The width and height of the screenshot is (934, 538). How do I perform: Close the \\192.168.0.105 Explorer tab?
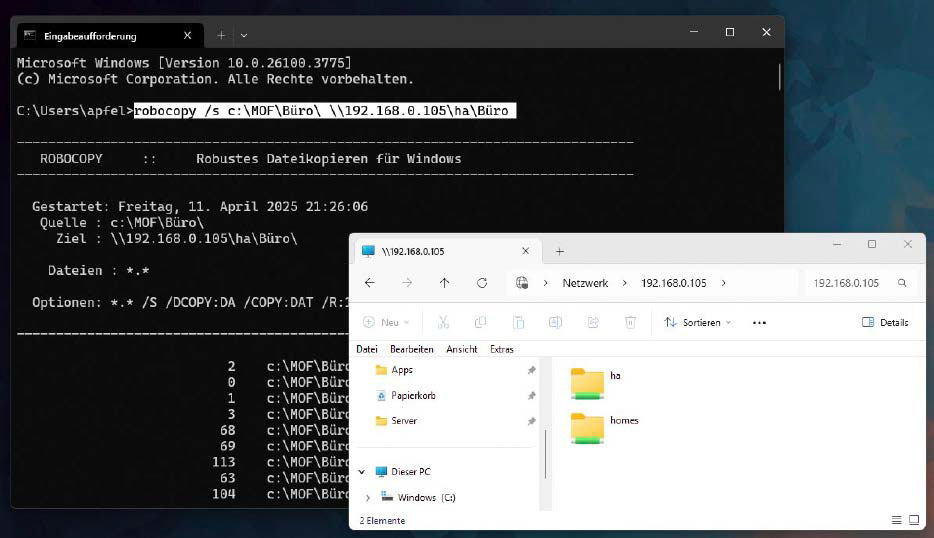pos(525,251)
